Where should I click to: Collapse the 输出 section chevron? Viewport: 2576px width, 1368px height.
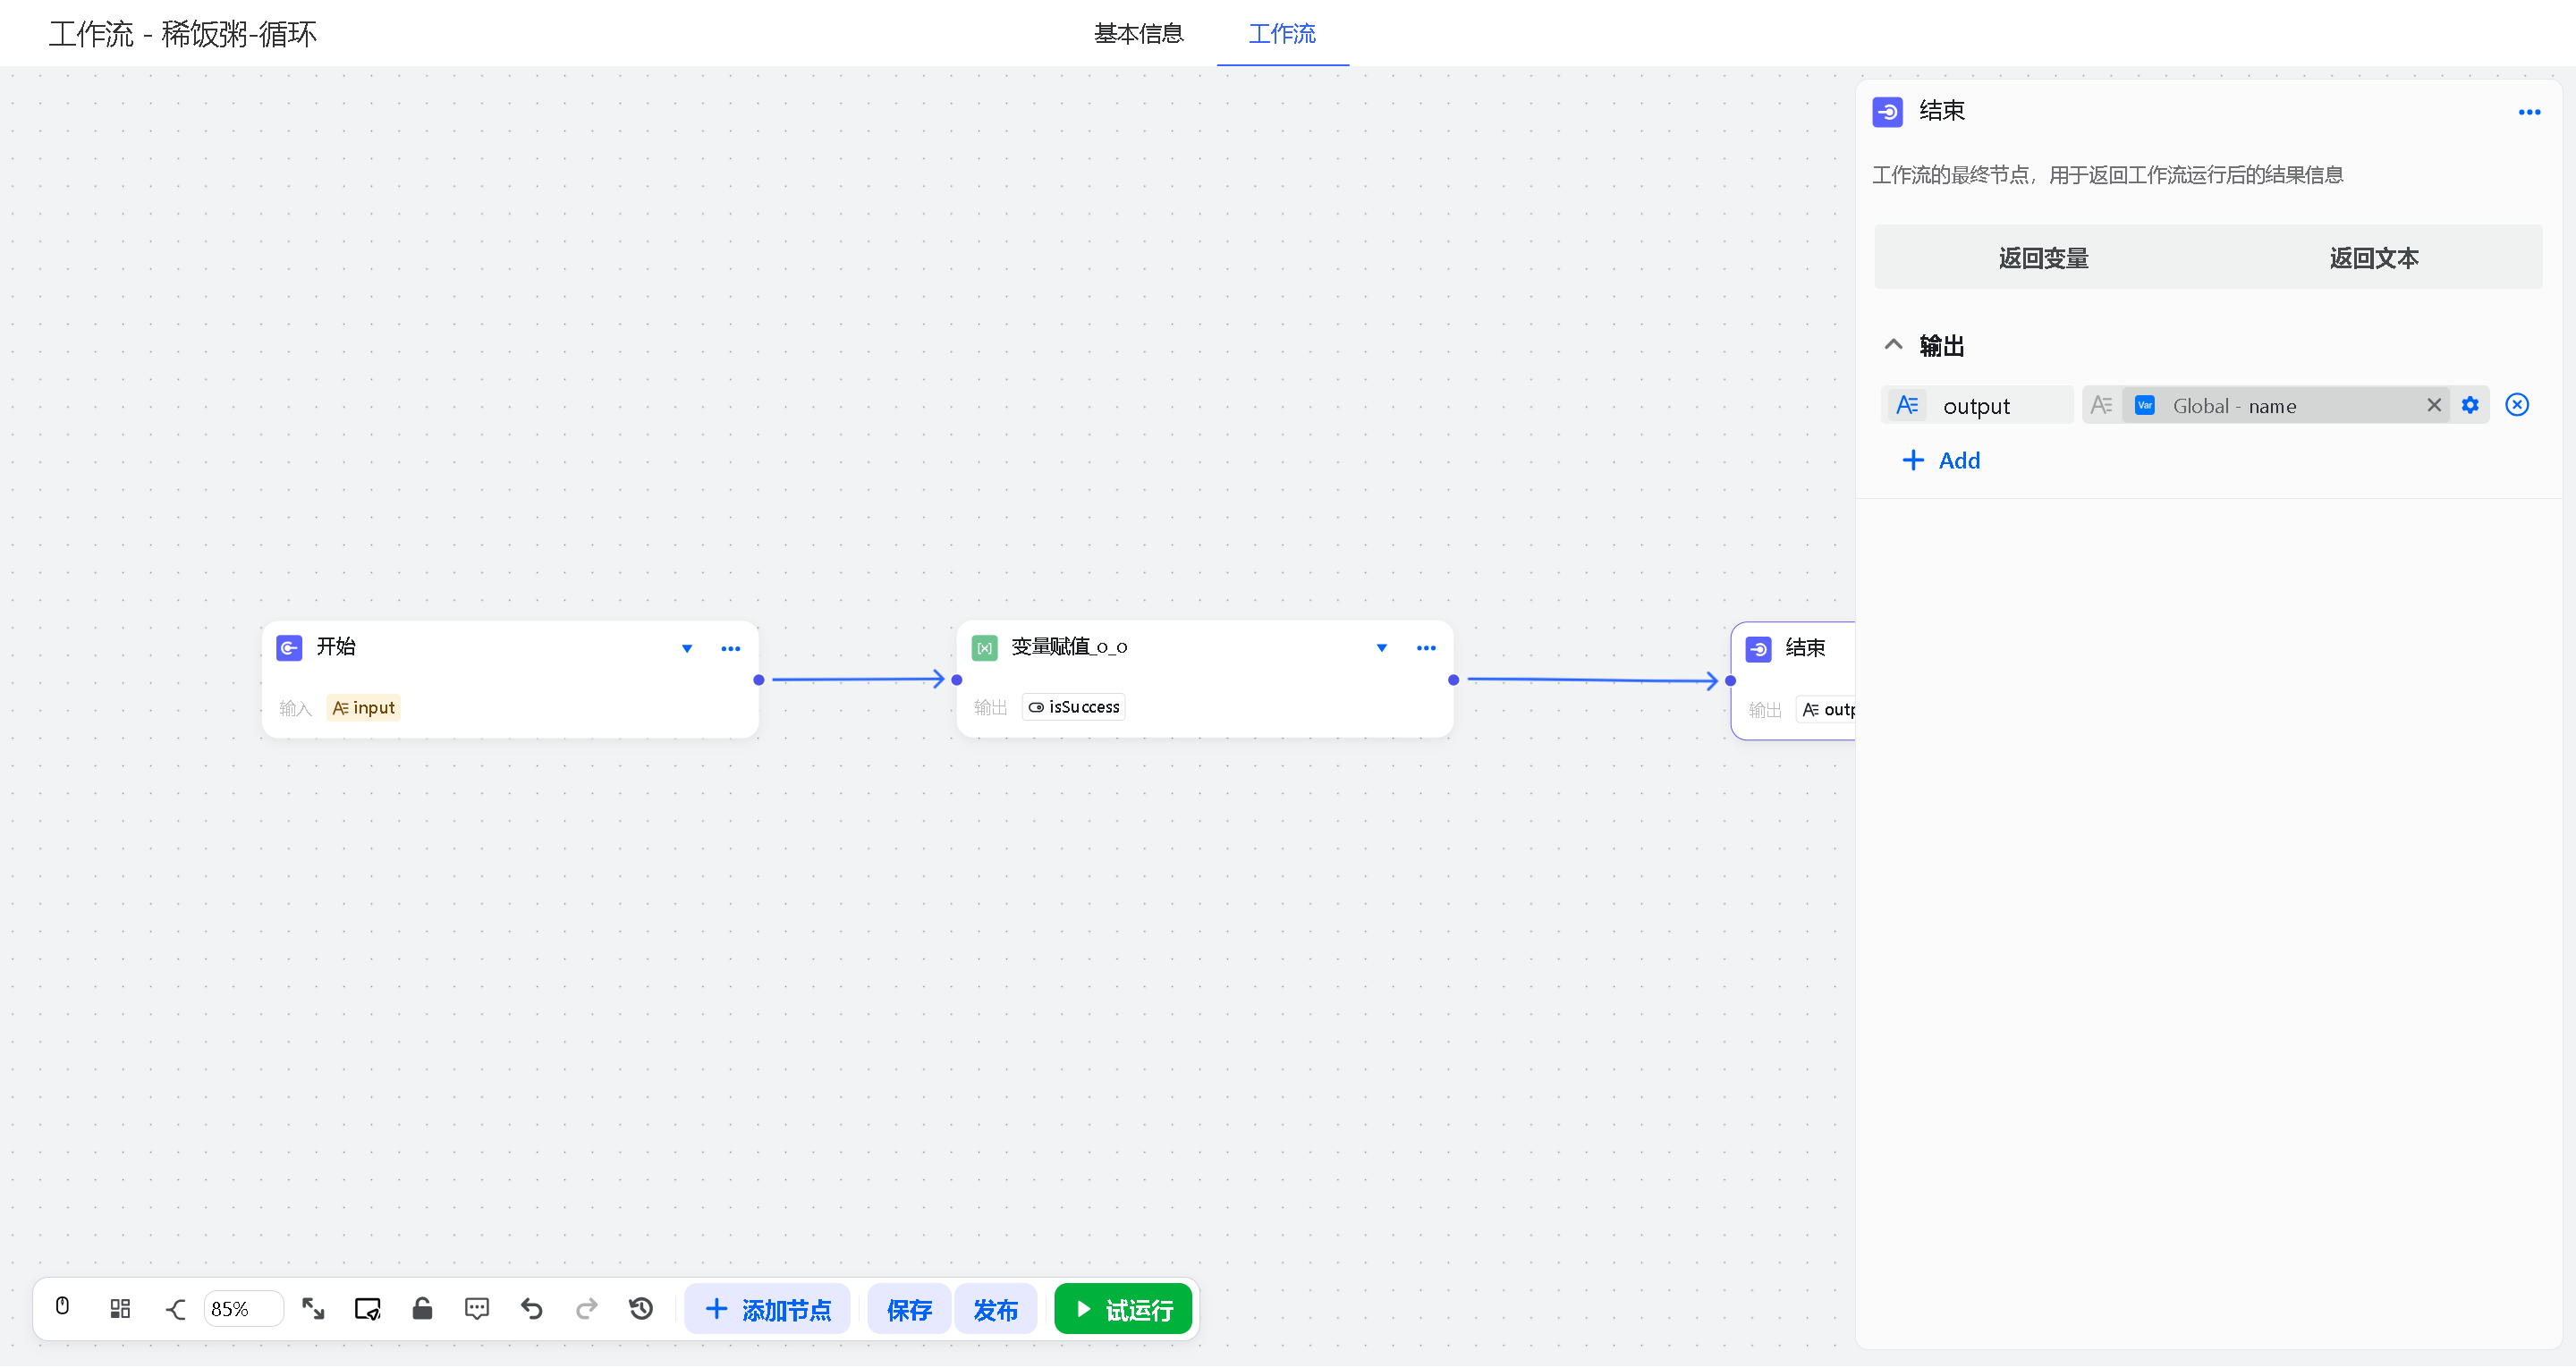(x=1893, y=345)
